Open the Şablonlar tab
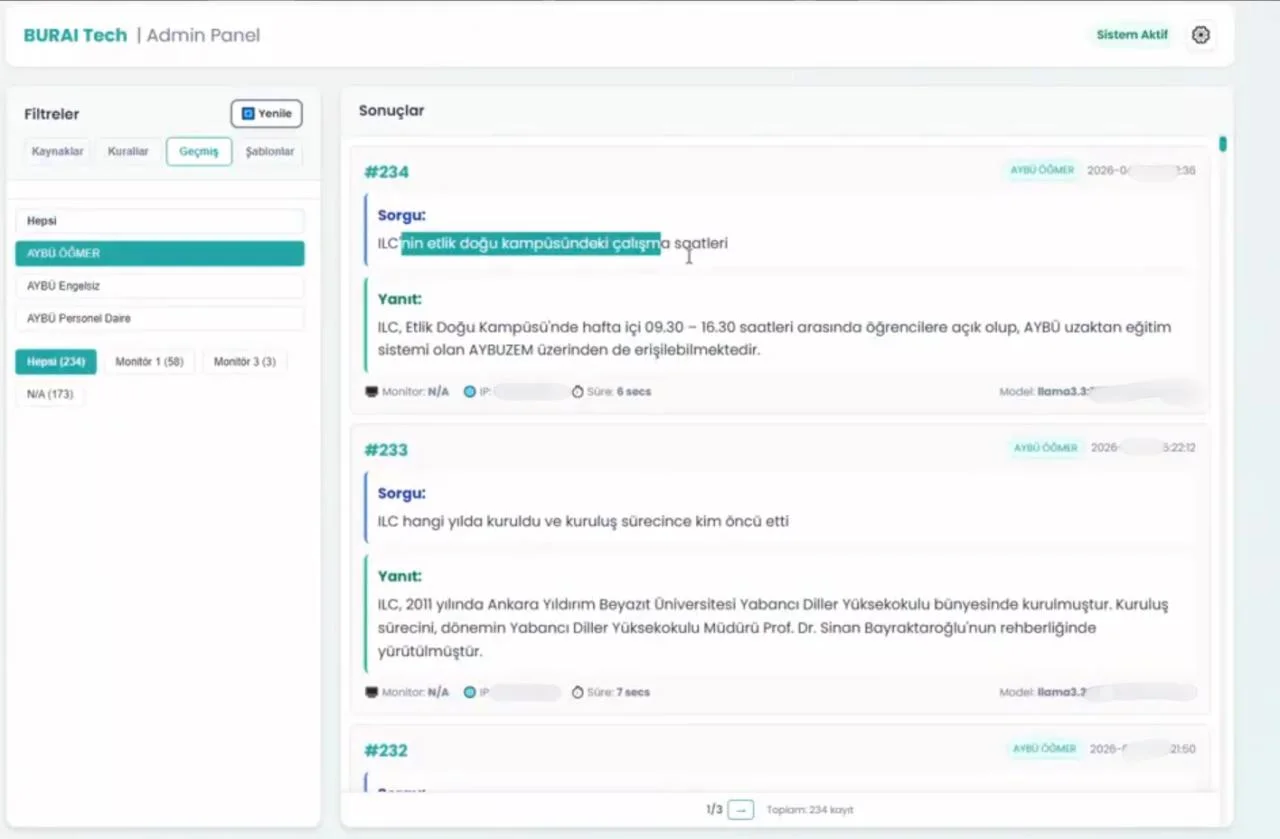The image size is (1280, 839). 270,152
